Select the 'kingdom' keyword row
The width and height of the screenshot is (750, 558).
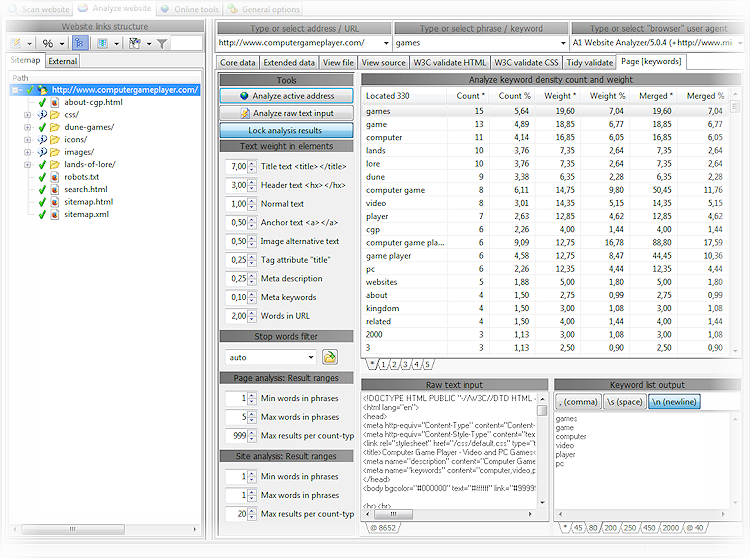[x=545, y=308]
